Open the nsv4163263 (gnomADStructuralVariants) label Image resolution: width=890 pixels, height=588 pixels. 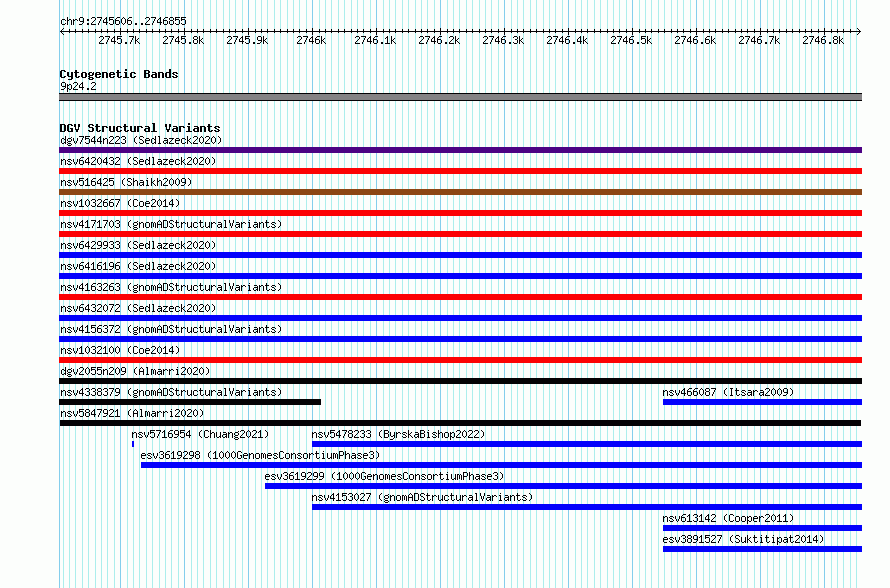(x=171, y=287)
